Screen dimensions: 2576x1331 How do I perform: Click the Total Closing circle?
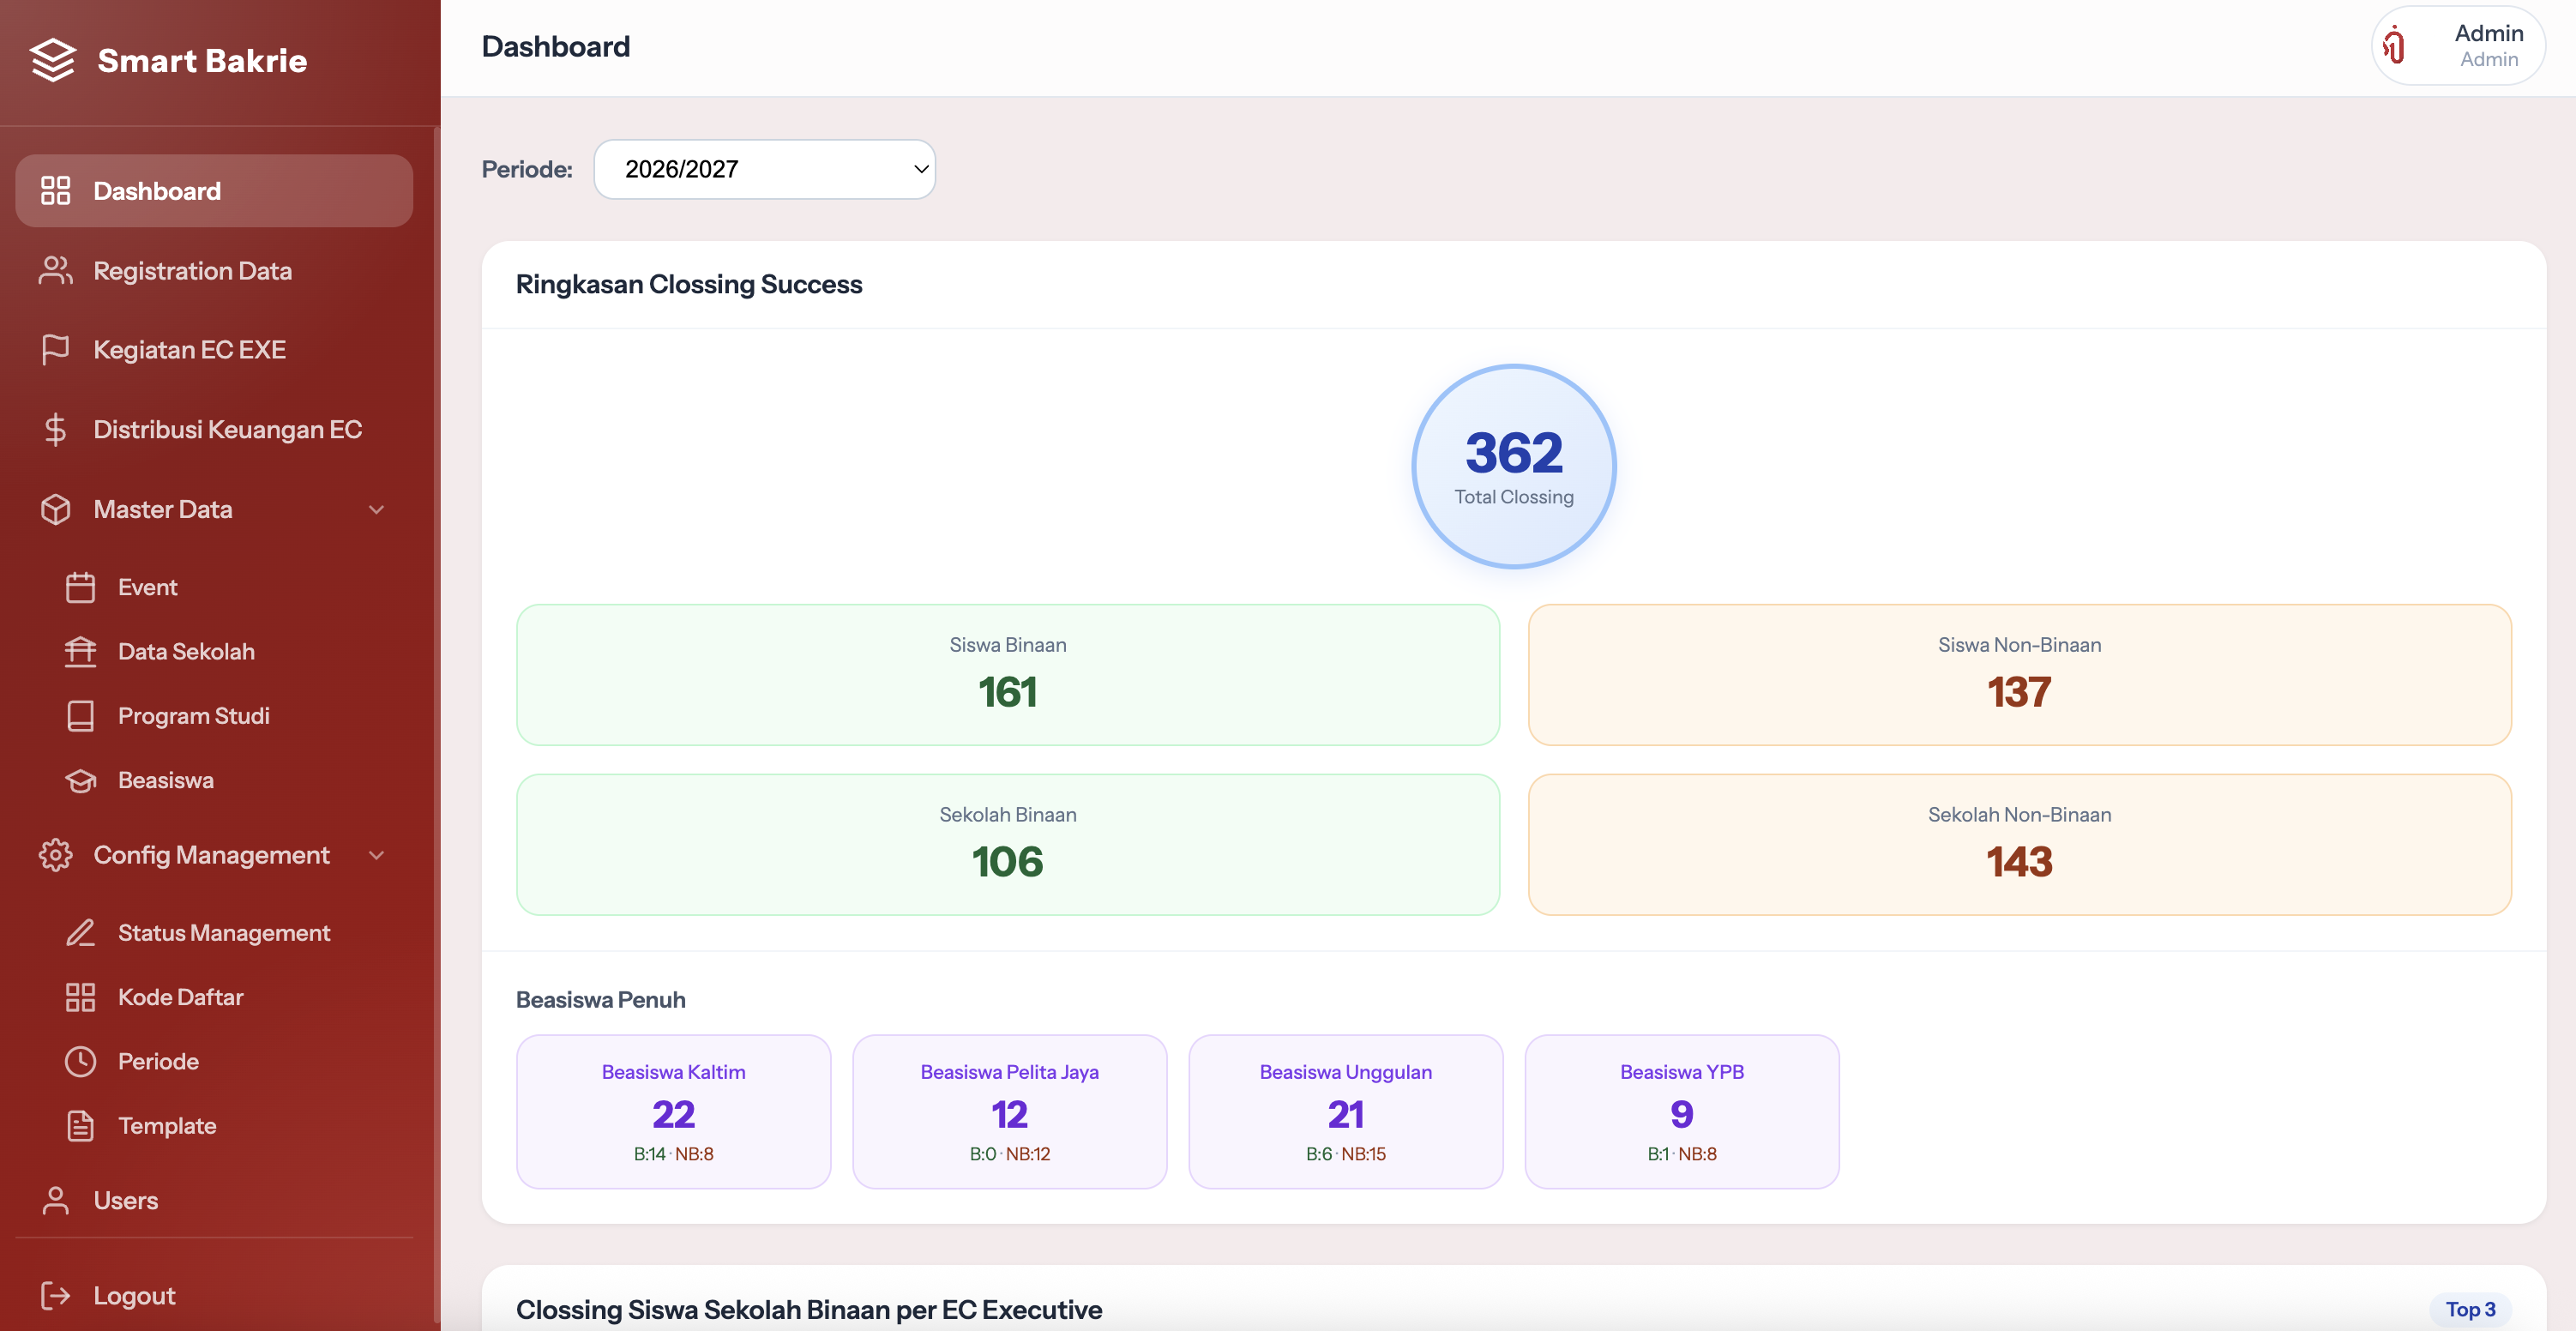pos(1514,466)
